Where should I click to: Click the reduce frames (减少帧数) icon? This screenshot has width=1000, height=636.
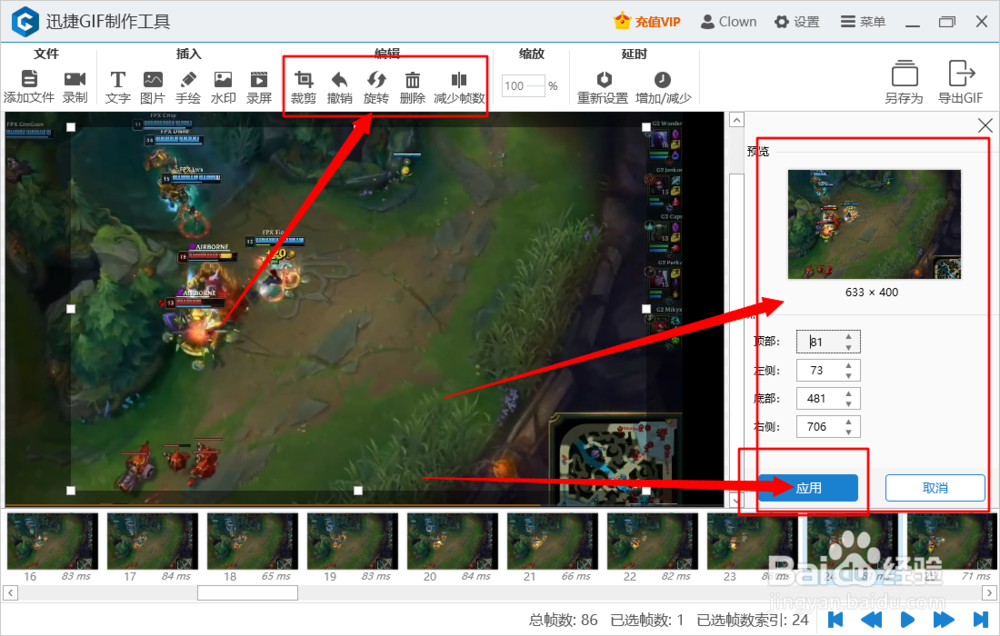pos(459,79)
